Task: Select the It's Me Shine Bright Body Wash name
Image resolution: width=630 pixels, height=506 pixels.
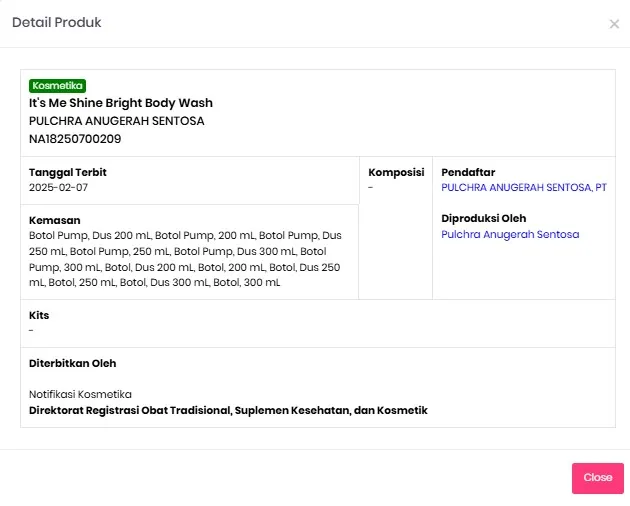Action: (x=121, y=103)
